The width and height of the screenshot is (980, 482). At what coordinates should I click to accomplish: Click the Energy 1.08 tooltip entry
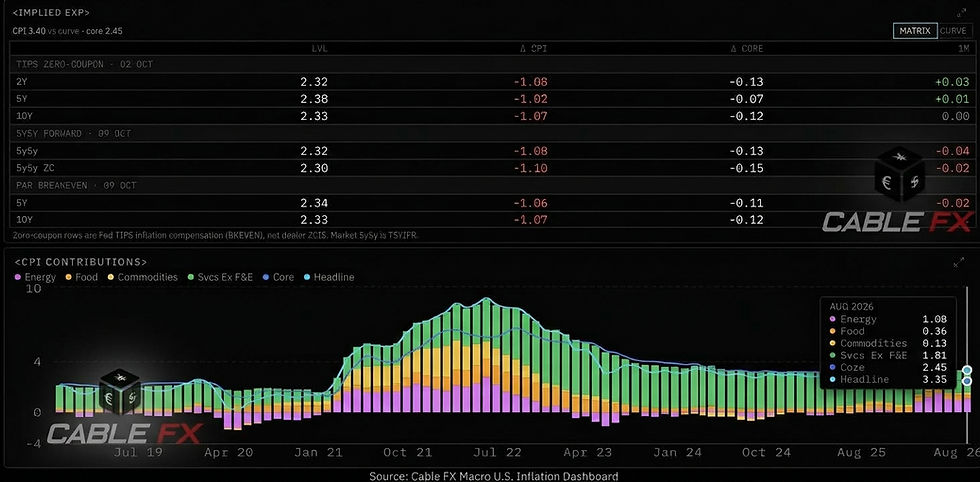pos(888,319)
